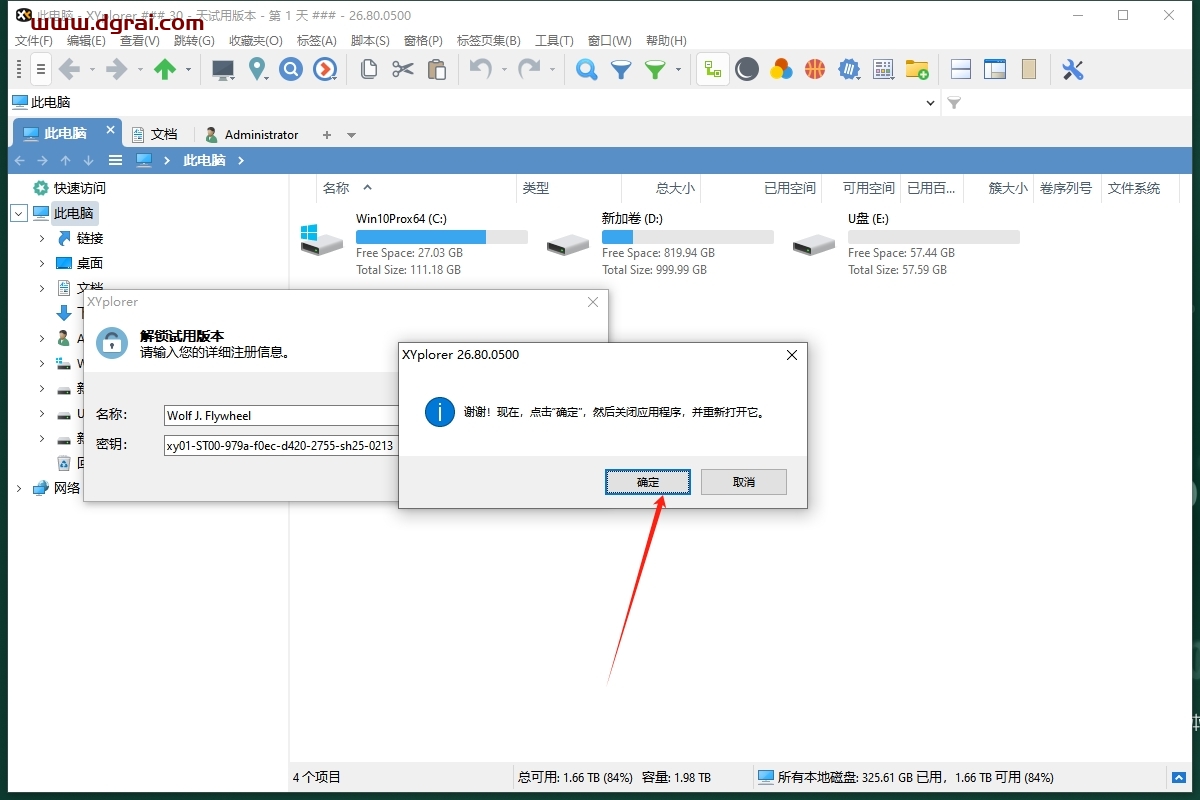Go back with the gray left arrow

click(69, 69)
